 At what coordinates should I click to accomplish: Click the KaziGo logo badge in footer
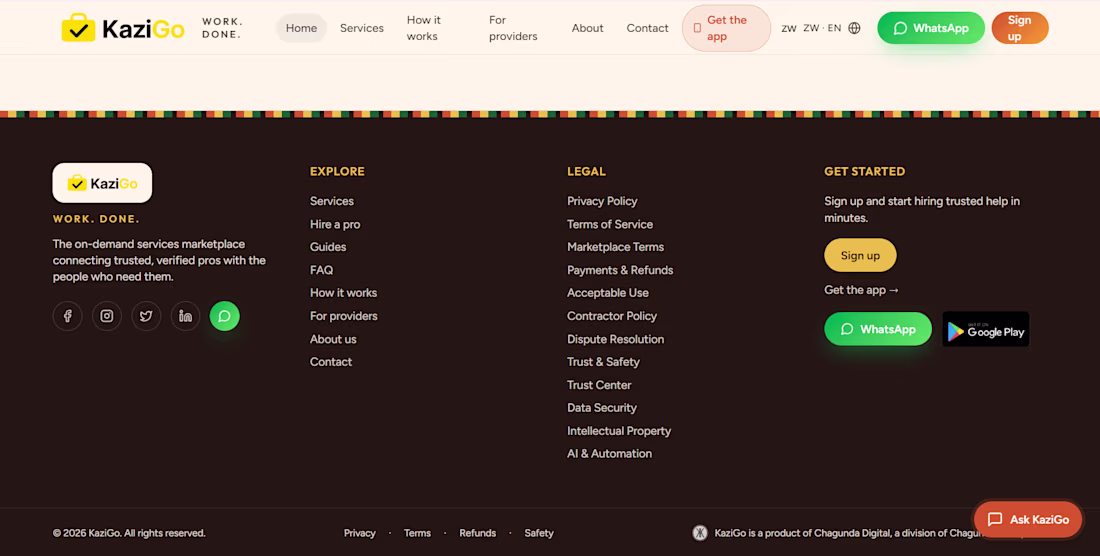pyautogui.click(x=102, y=183)
